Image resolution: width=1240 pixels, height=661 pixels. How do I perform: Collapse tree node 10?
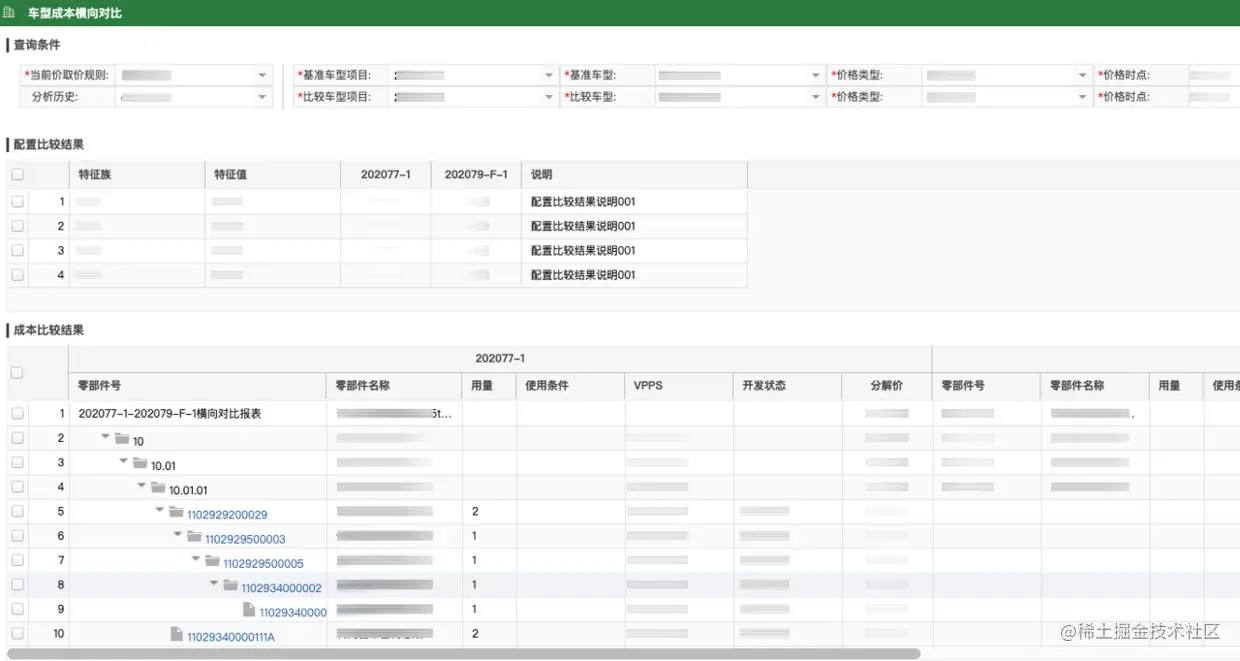pos(106,438)
